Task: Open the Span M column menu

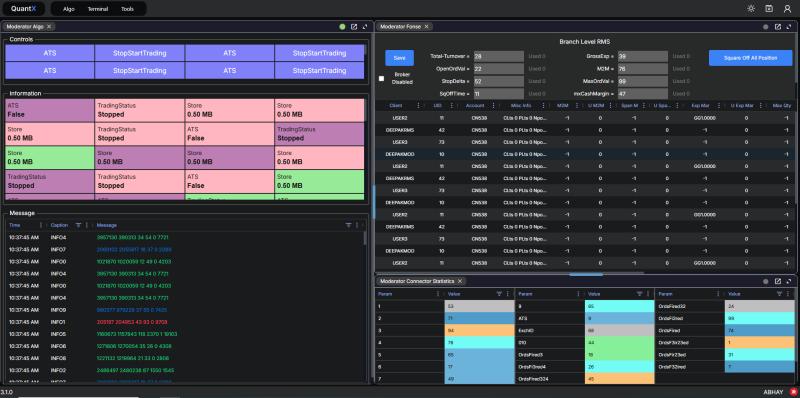Action: tap(644, 106)
